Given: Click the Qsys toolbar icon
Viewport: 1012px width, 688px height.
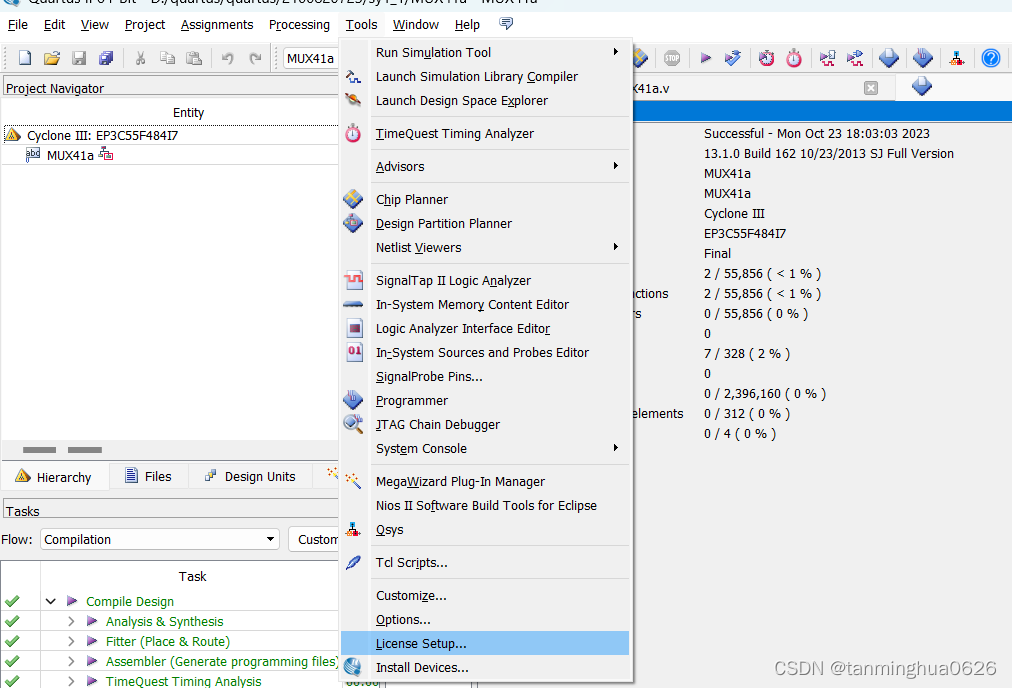Looking at the screenshot, I should [957, 58].
